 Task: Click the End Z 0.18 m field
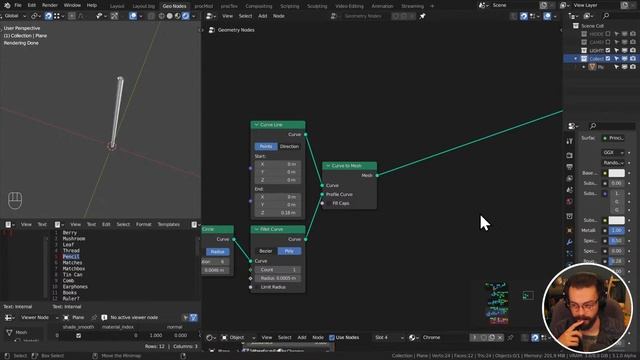pos(278,213)
